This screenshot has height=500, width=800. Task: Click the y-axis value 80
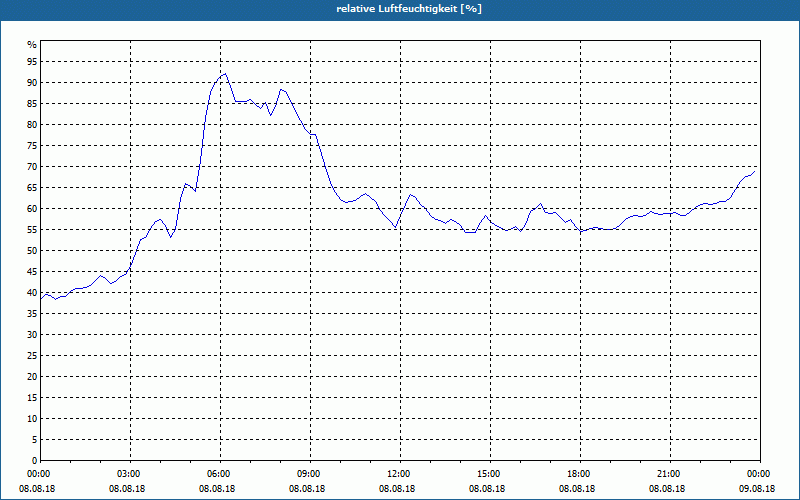point(32,124)
